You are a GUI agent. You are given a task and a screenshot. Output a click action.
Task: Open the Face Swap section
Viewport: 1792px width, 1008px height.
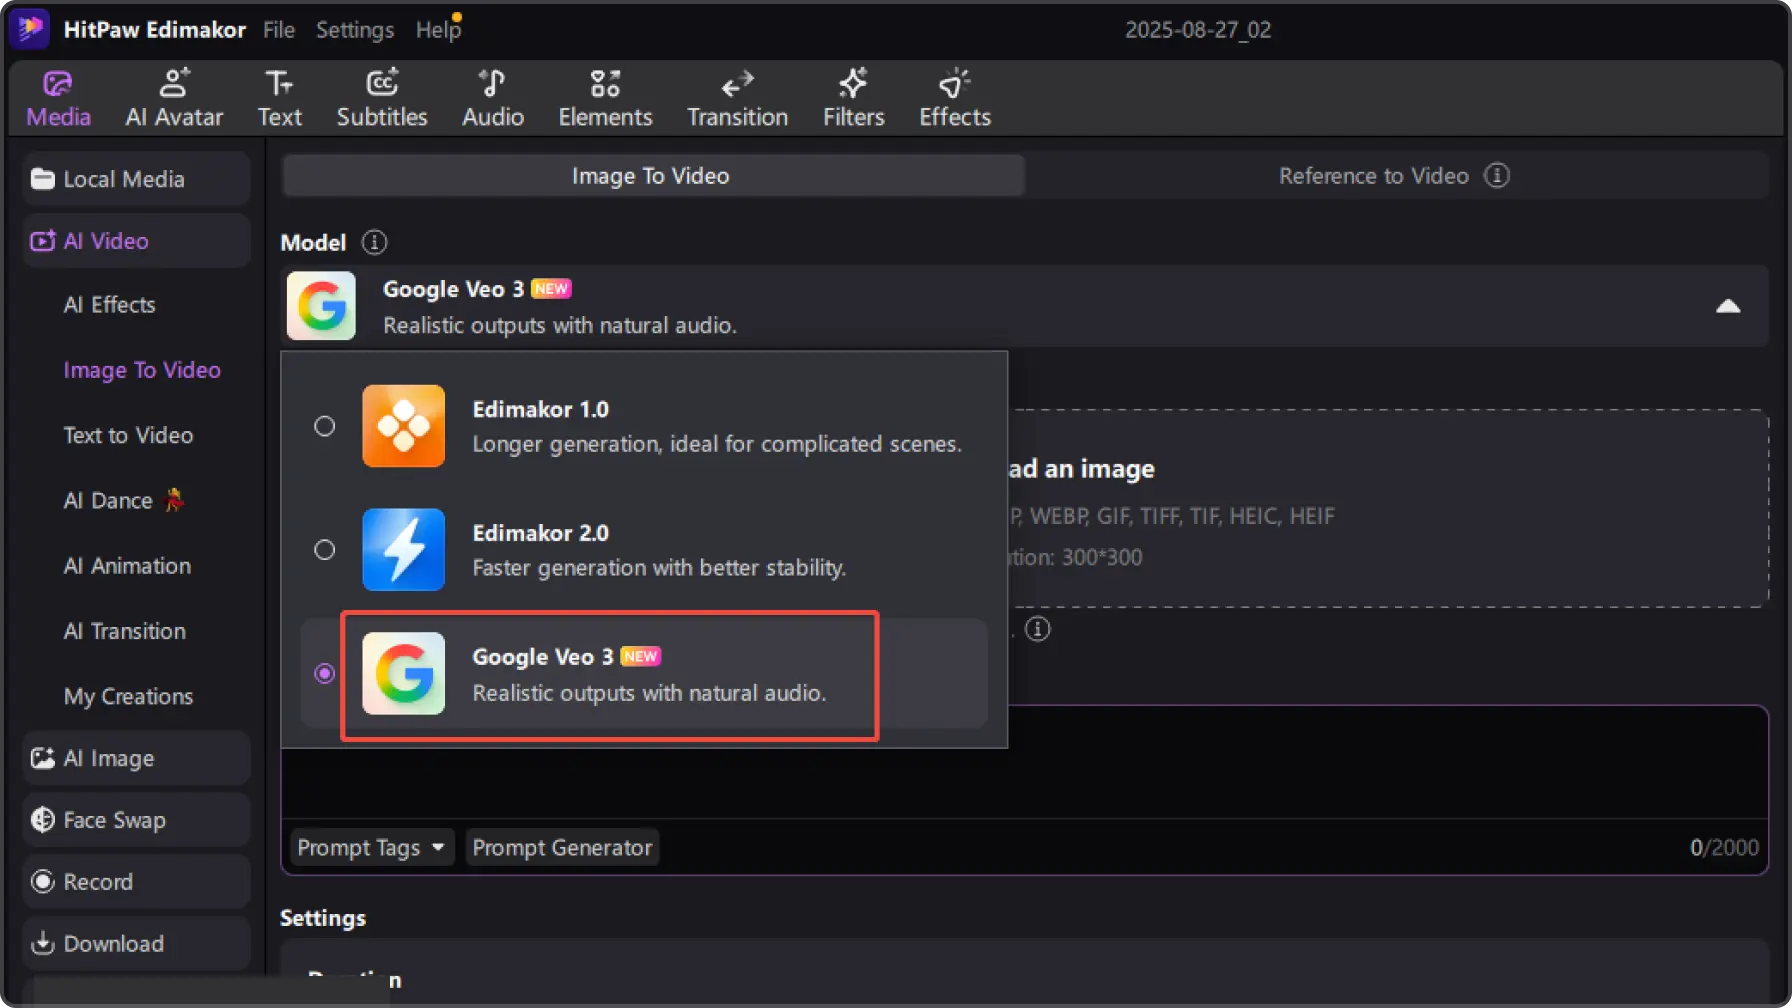tap(137, 820)
